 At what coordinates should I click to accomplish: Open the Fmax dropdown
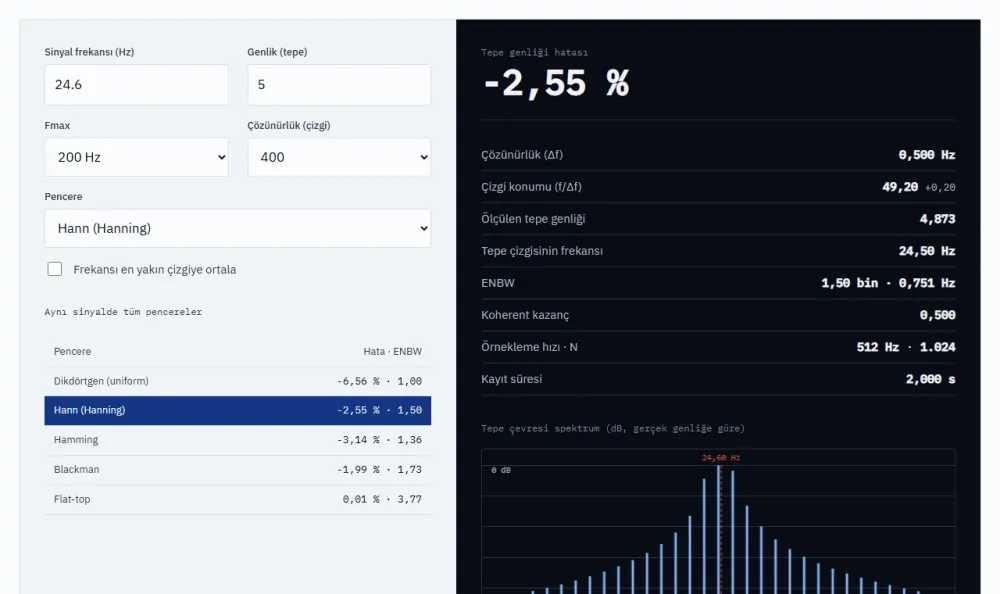136,157
